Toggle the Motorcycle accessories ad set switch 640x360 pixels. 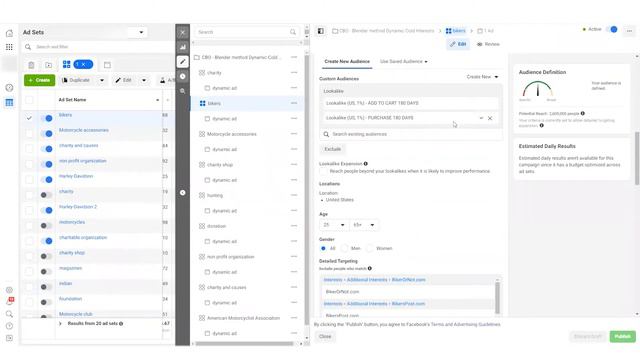(x=47, y=133)
